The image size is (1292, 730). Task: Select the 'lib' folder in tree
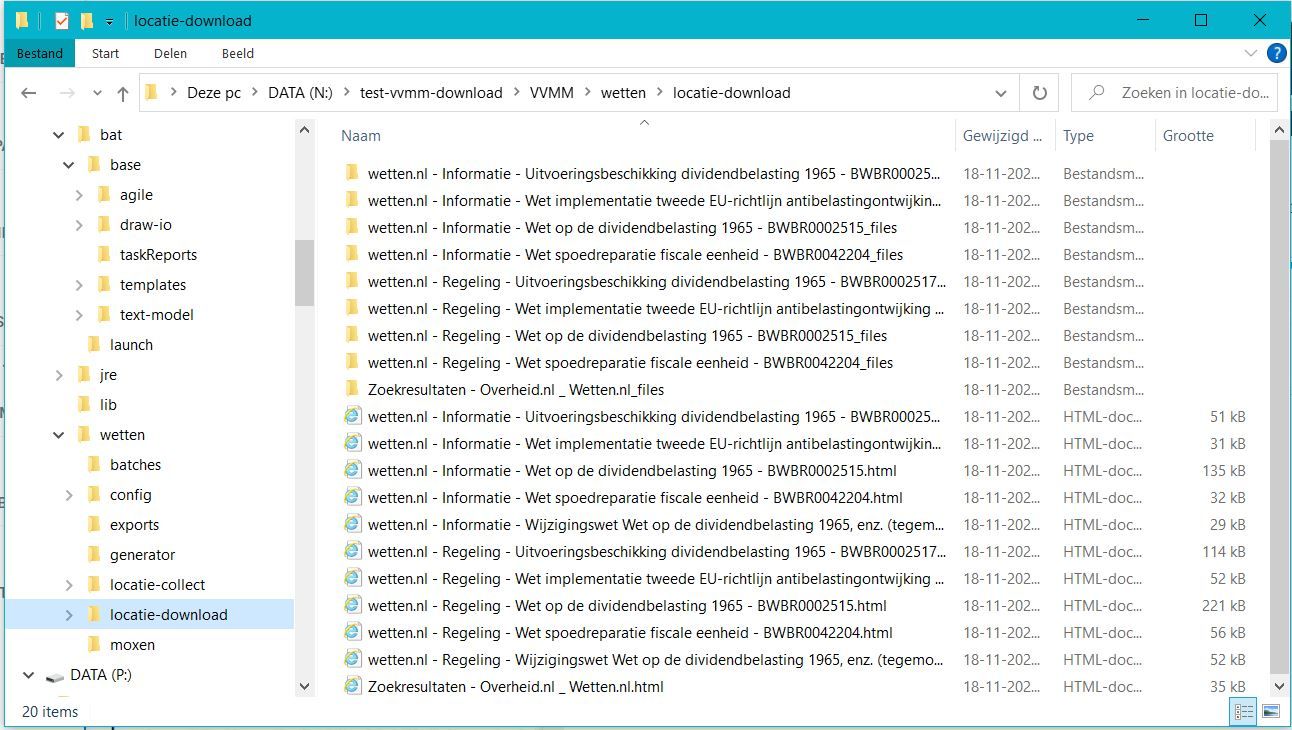point(108,405)
